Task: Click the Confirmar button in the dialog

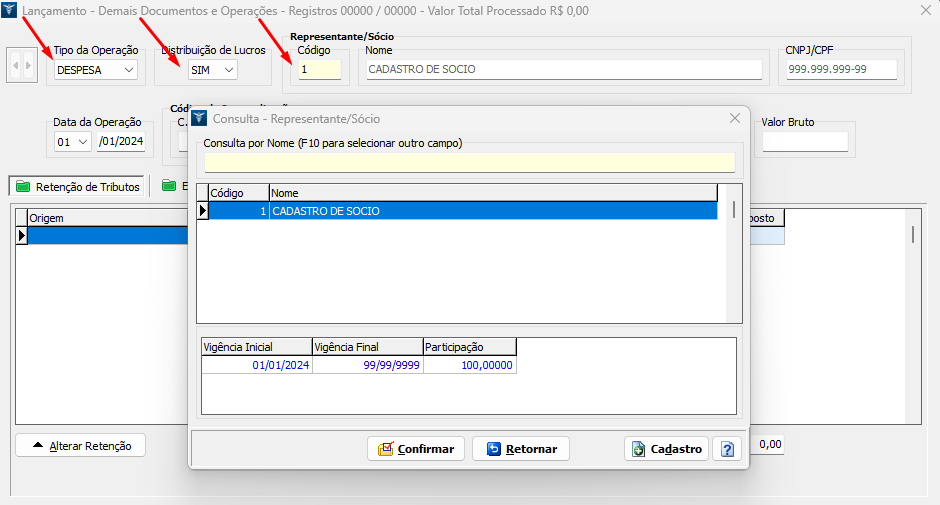Action: (x=416, y=449)
